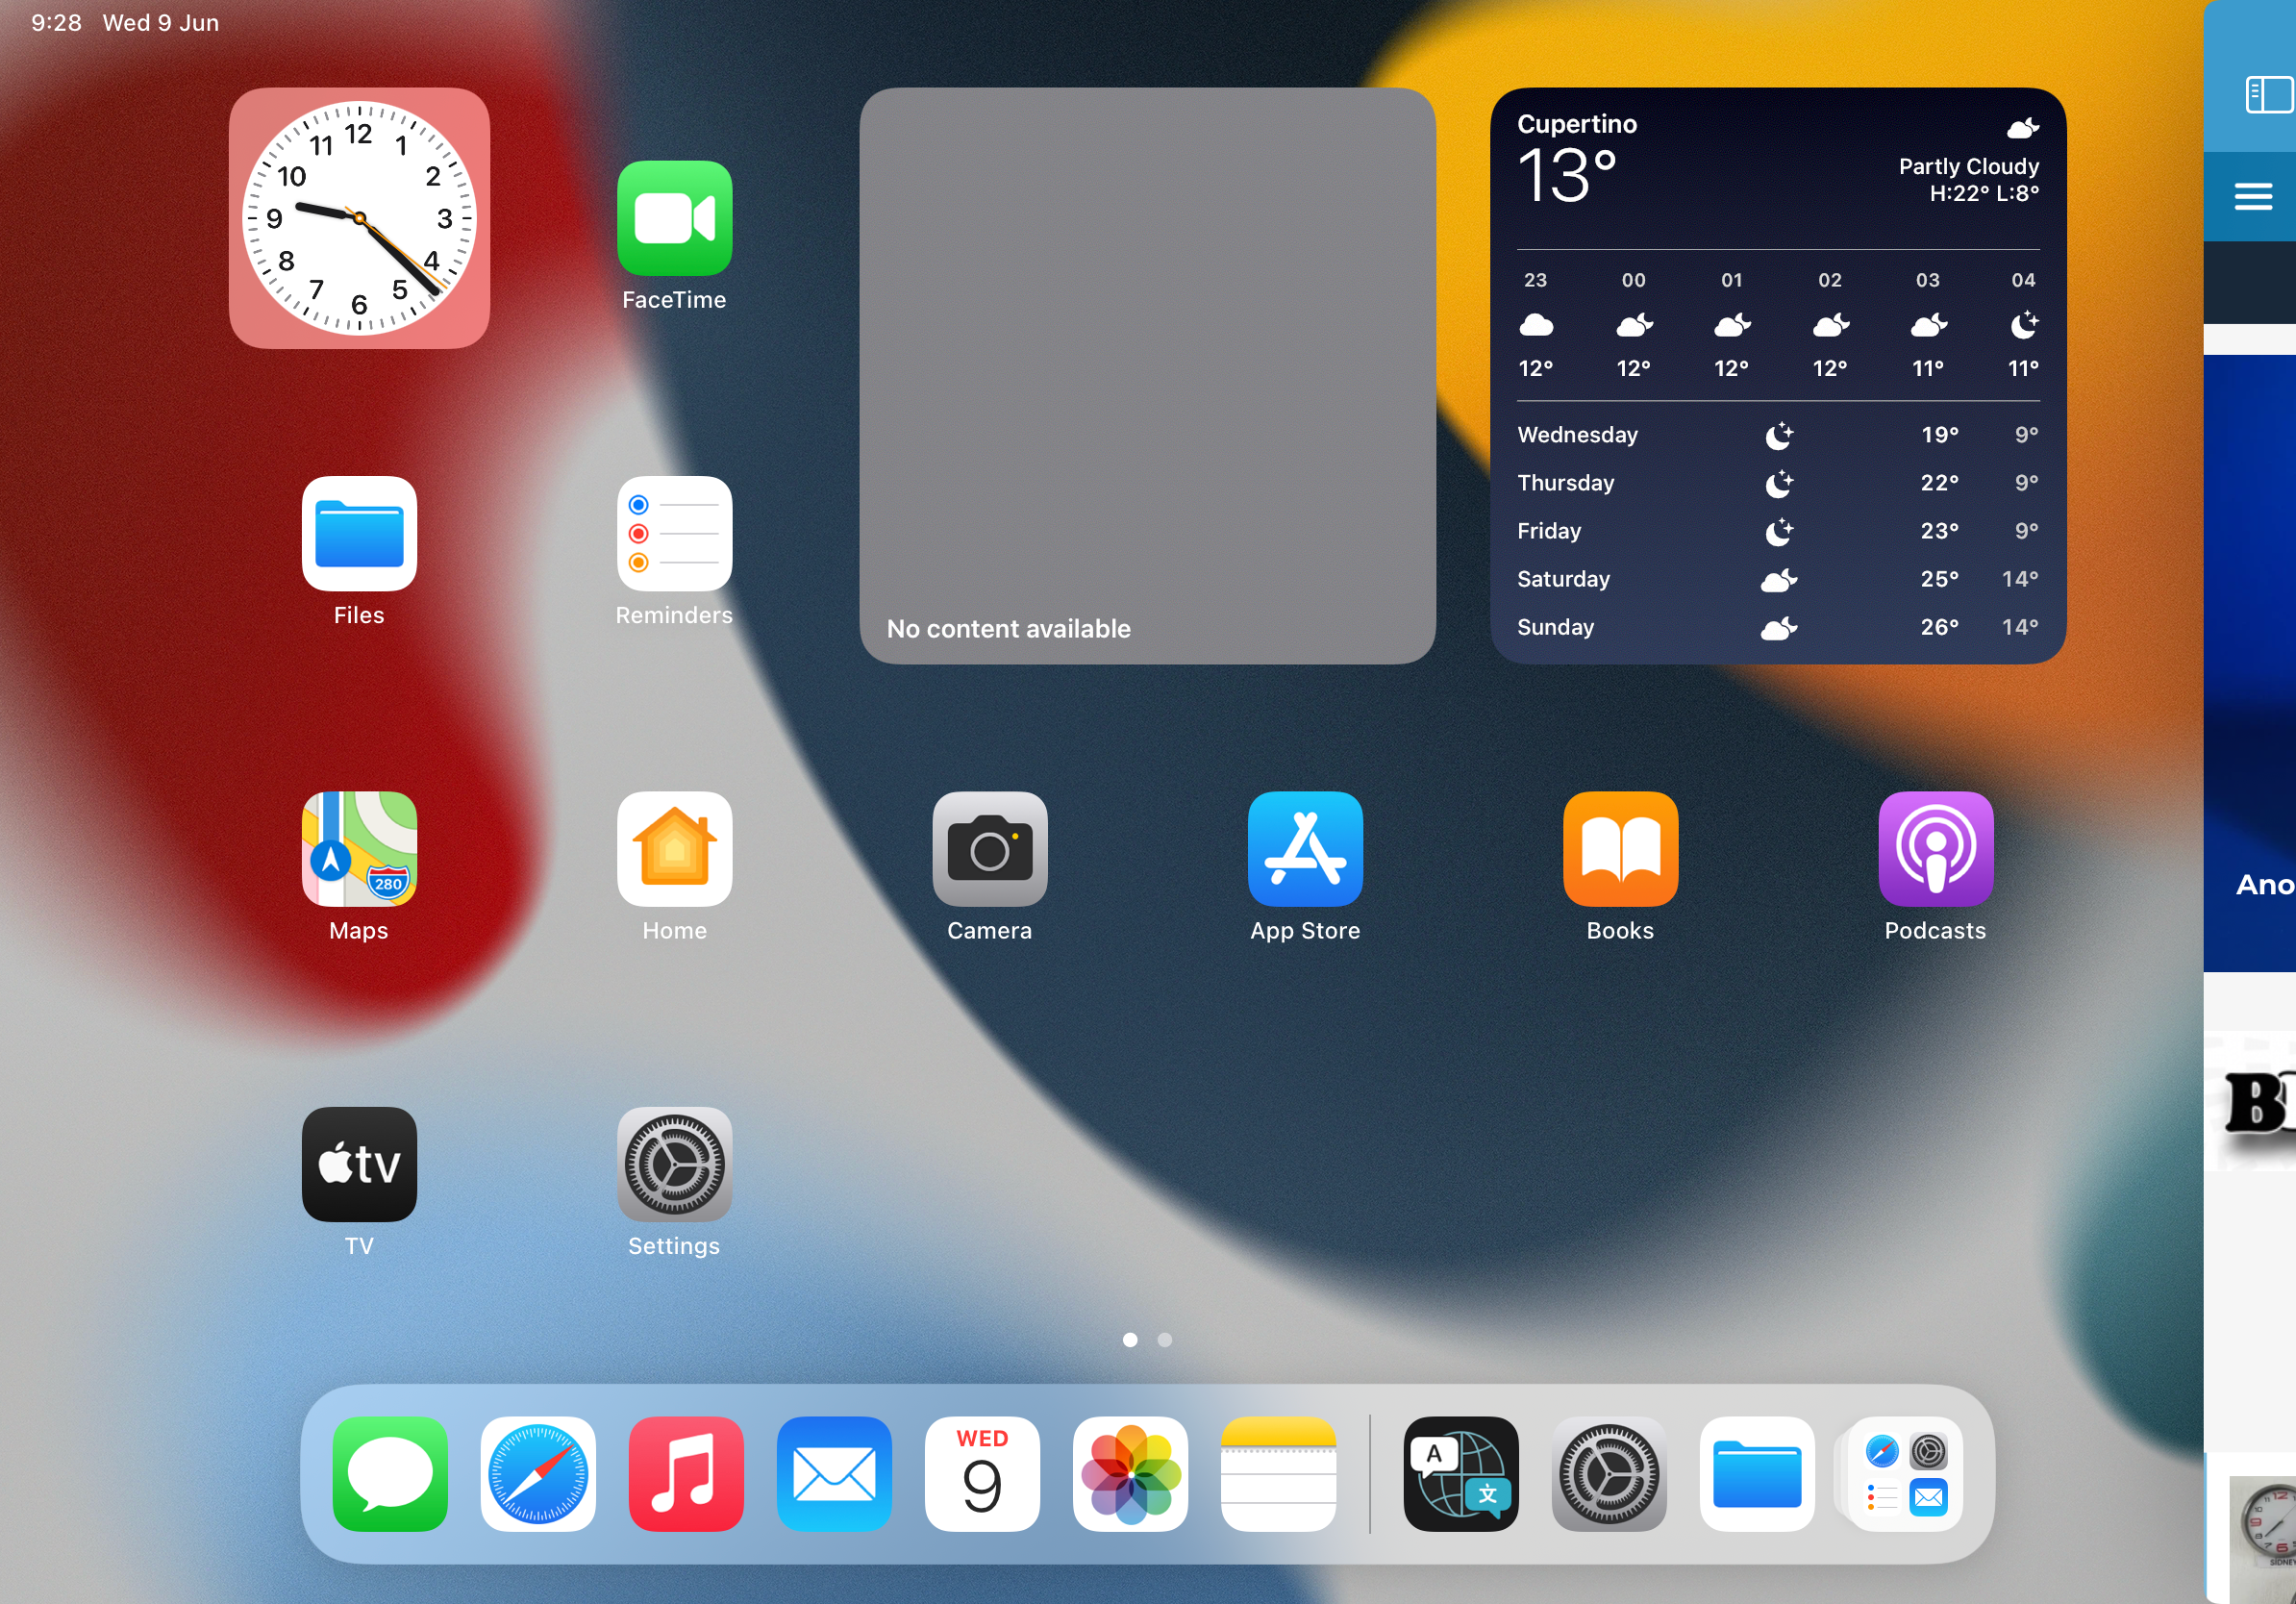
Task: Switch to the second home screen page dot
Action: (1164, 1340)
